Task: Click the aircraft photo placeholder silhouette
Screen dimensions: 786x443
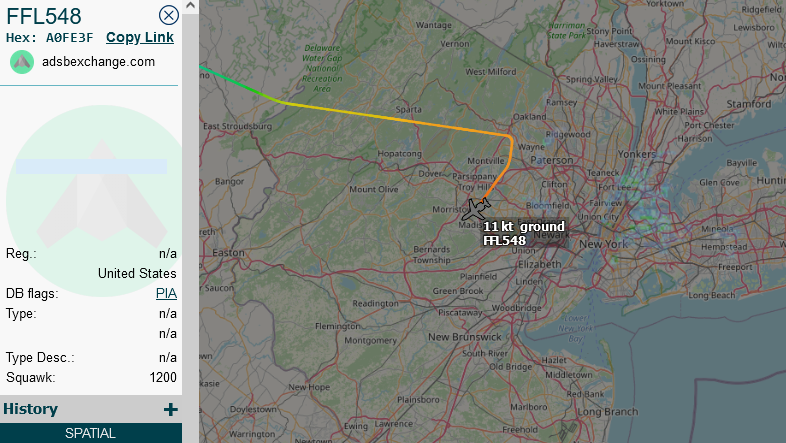Action: point(102,193)
